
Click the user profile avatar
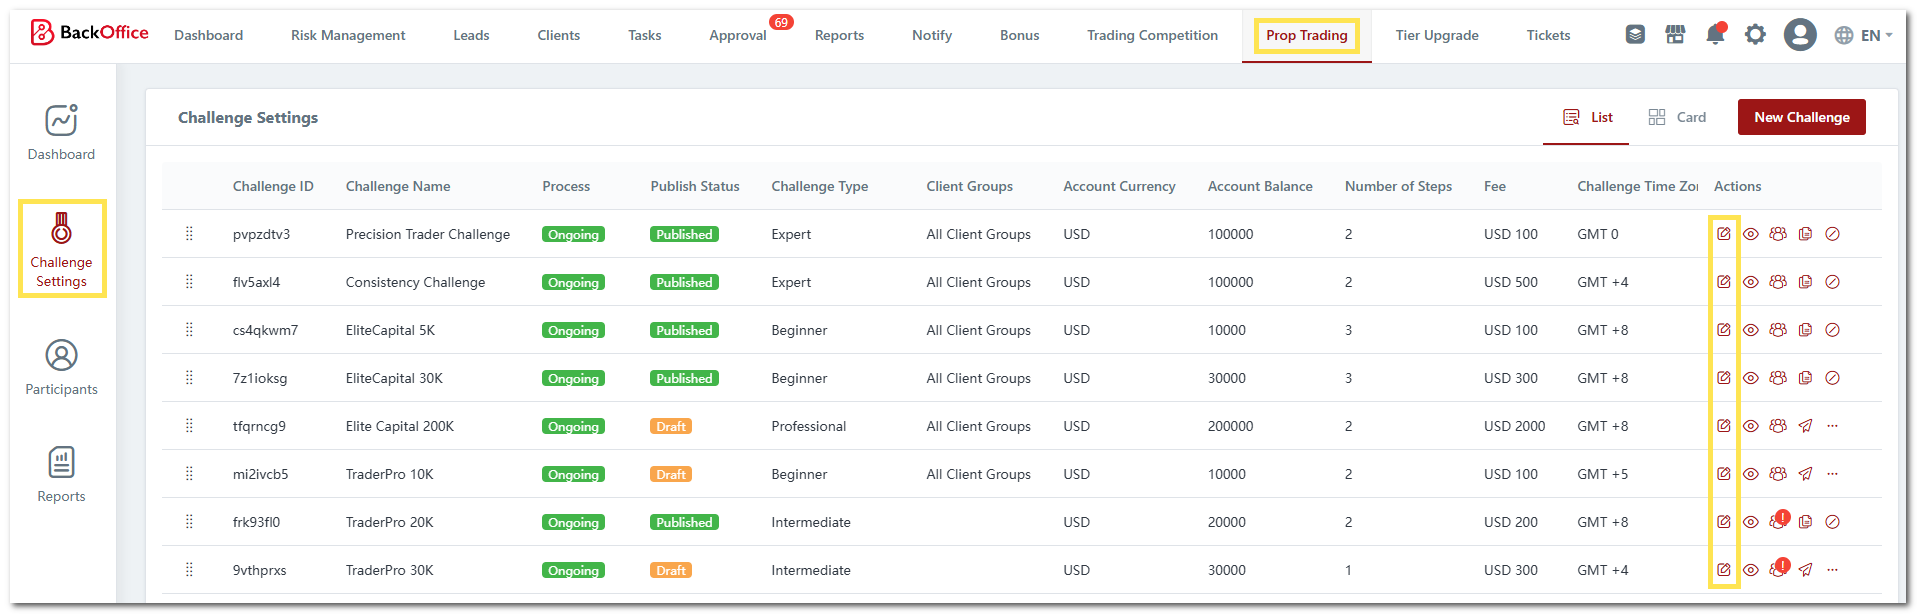click(x=1800, y=35)
